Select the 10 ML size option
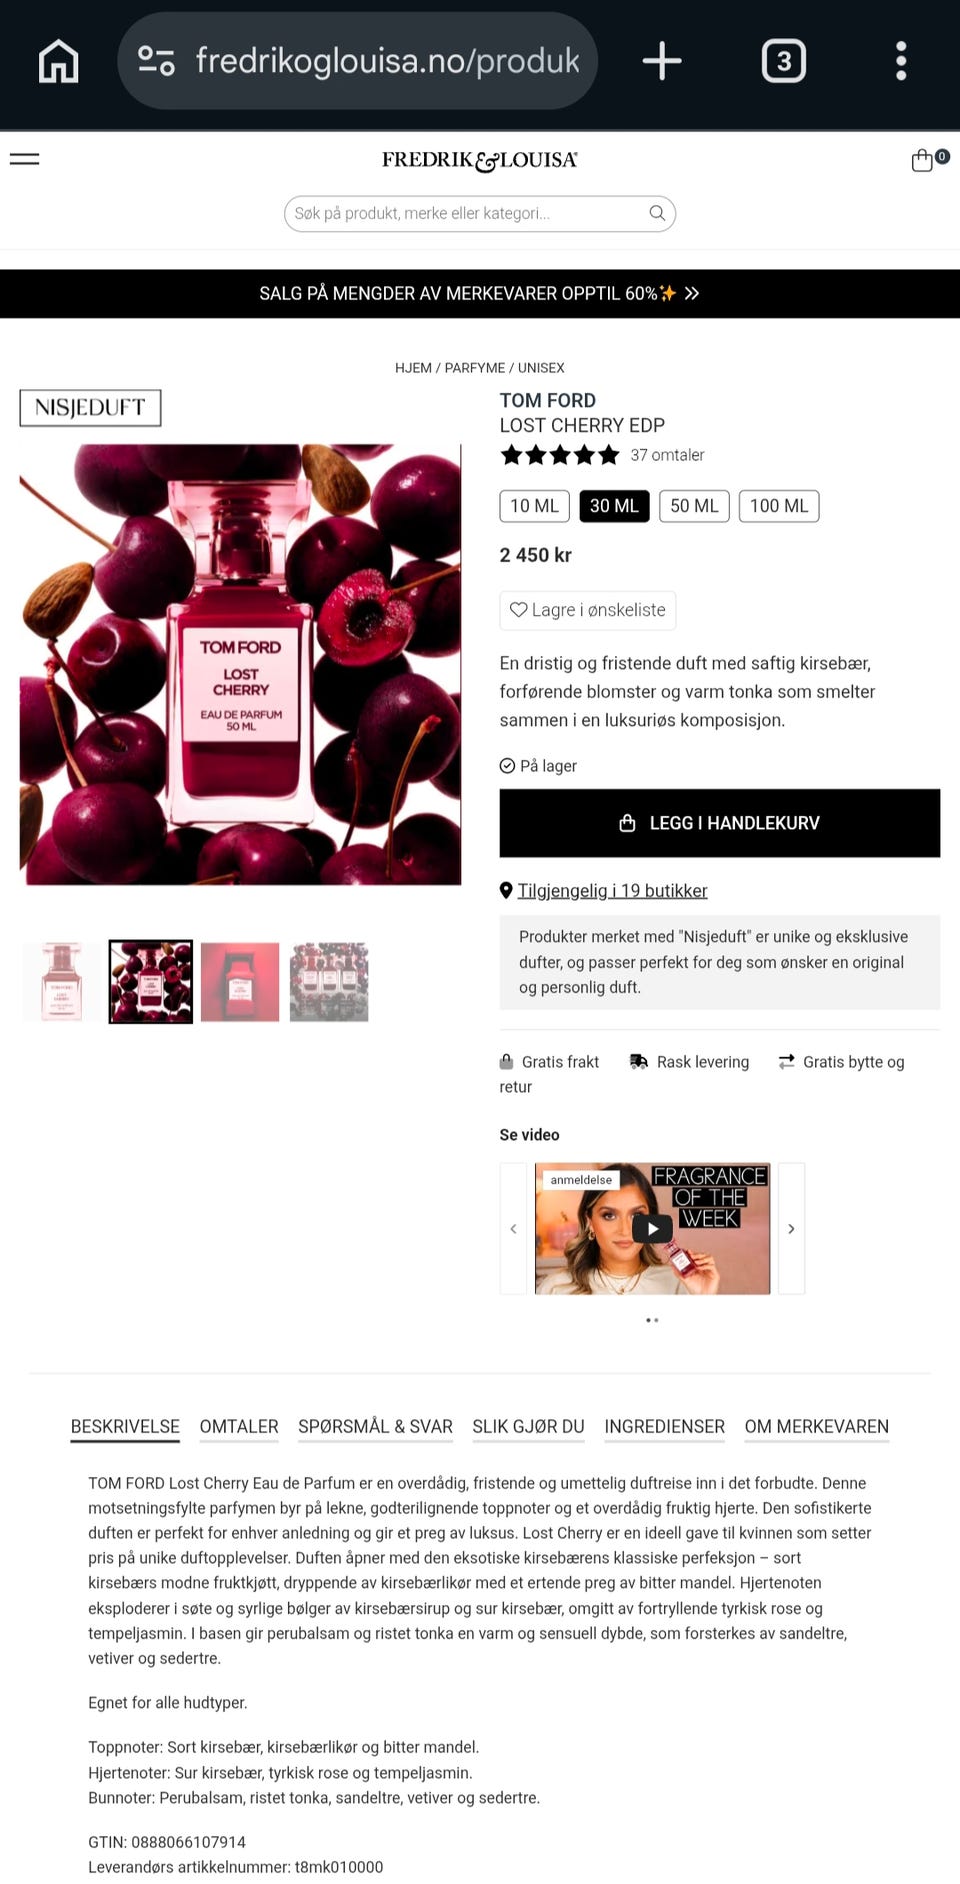The width and height of the screenshot is (960, 1884). 534,506
